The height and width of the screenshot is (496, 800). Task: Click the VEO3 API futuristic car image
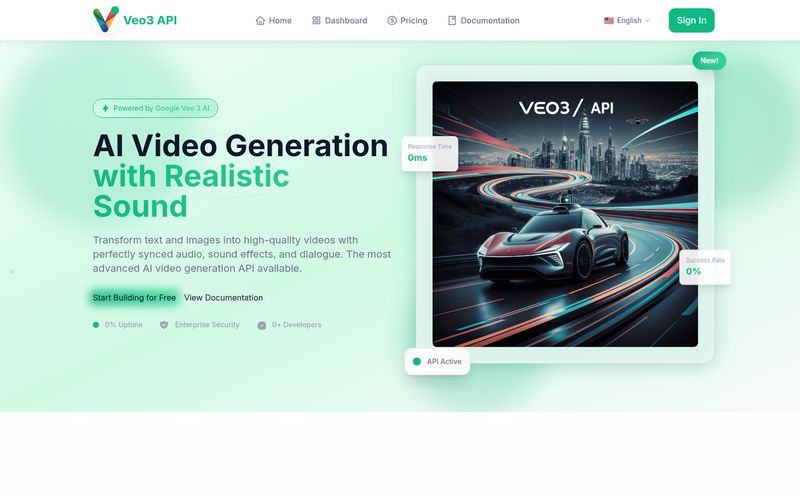click(565, 214)
